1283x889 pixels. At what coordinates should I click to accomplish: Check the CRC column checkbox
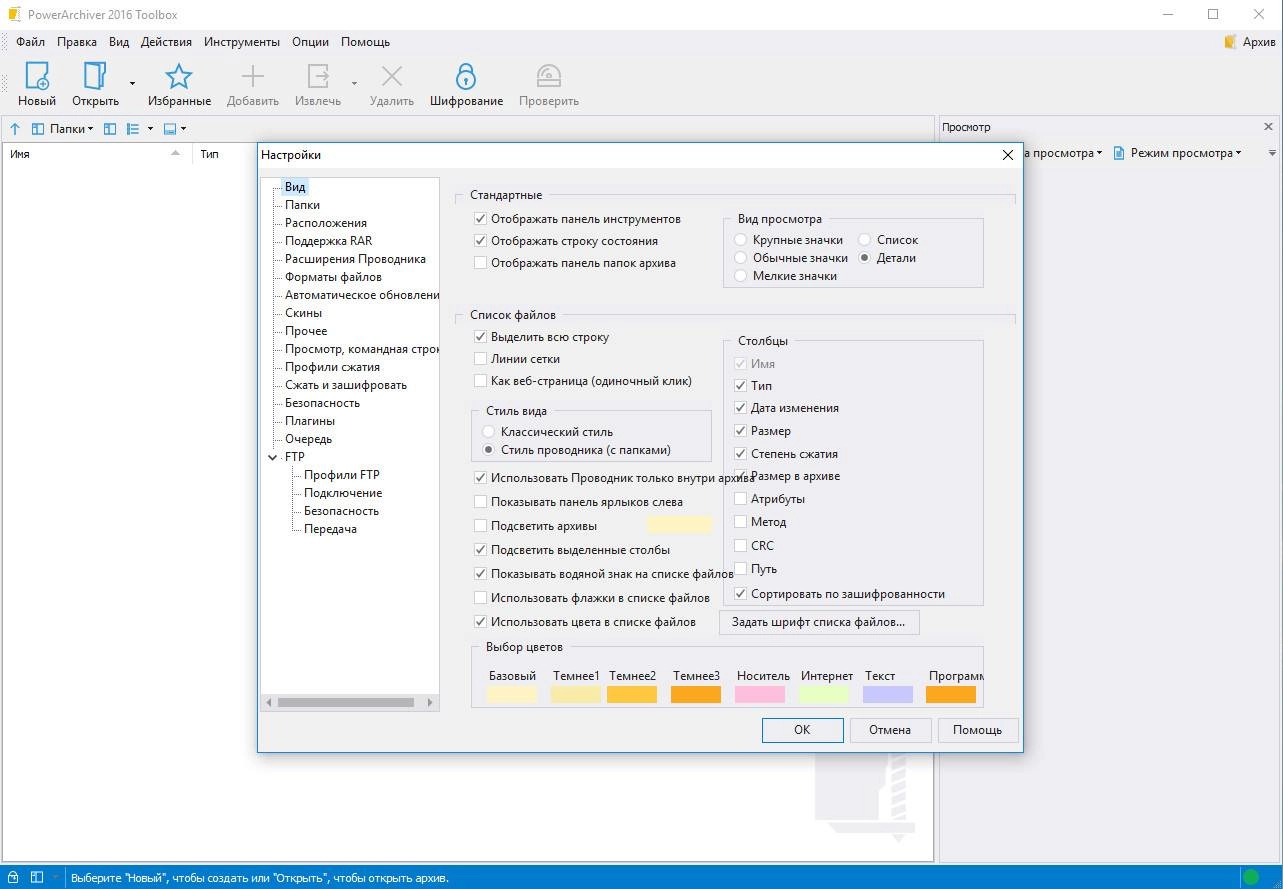[741, 546]
